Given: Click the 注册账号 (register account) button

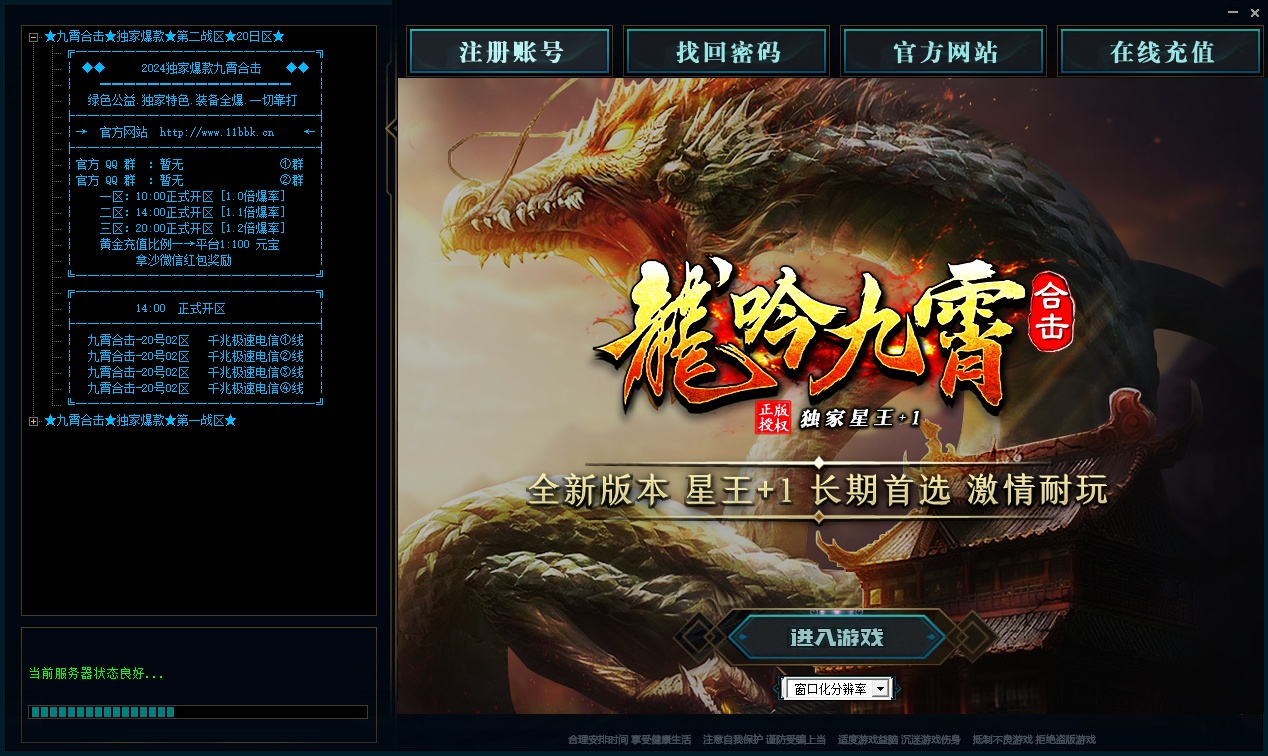Looking at the screenshot, I should click(x=509, y=51).
